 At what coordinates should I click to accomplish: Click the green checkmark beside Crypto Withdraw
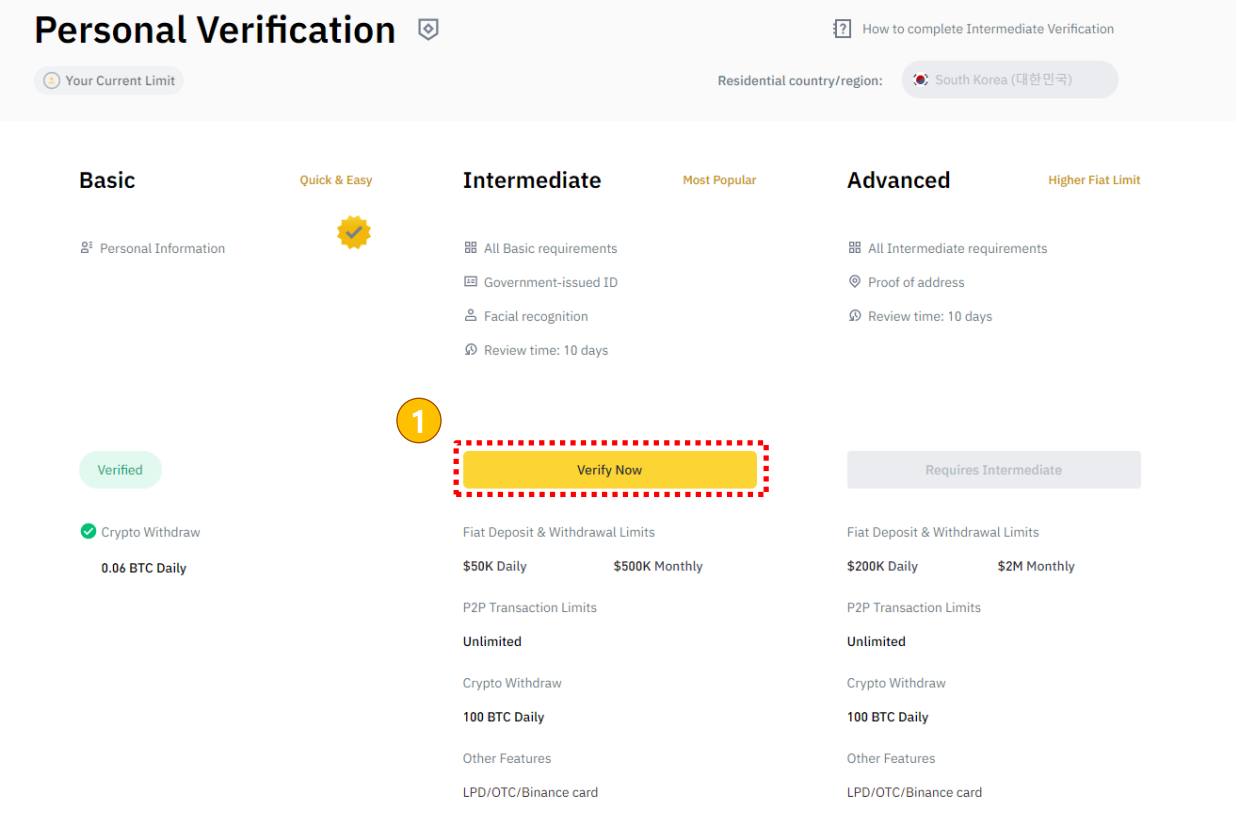(x=88, y=531)
